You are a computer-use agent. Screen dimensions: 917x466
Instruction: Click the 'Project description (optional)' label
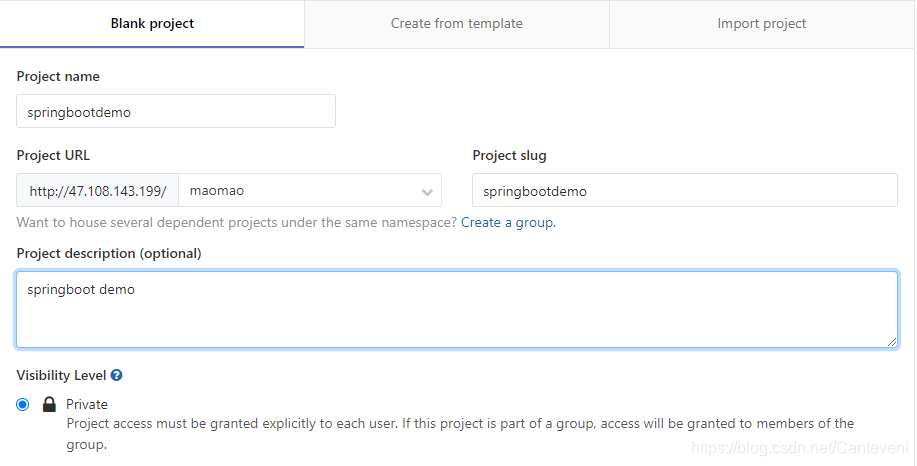point(109,253)
